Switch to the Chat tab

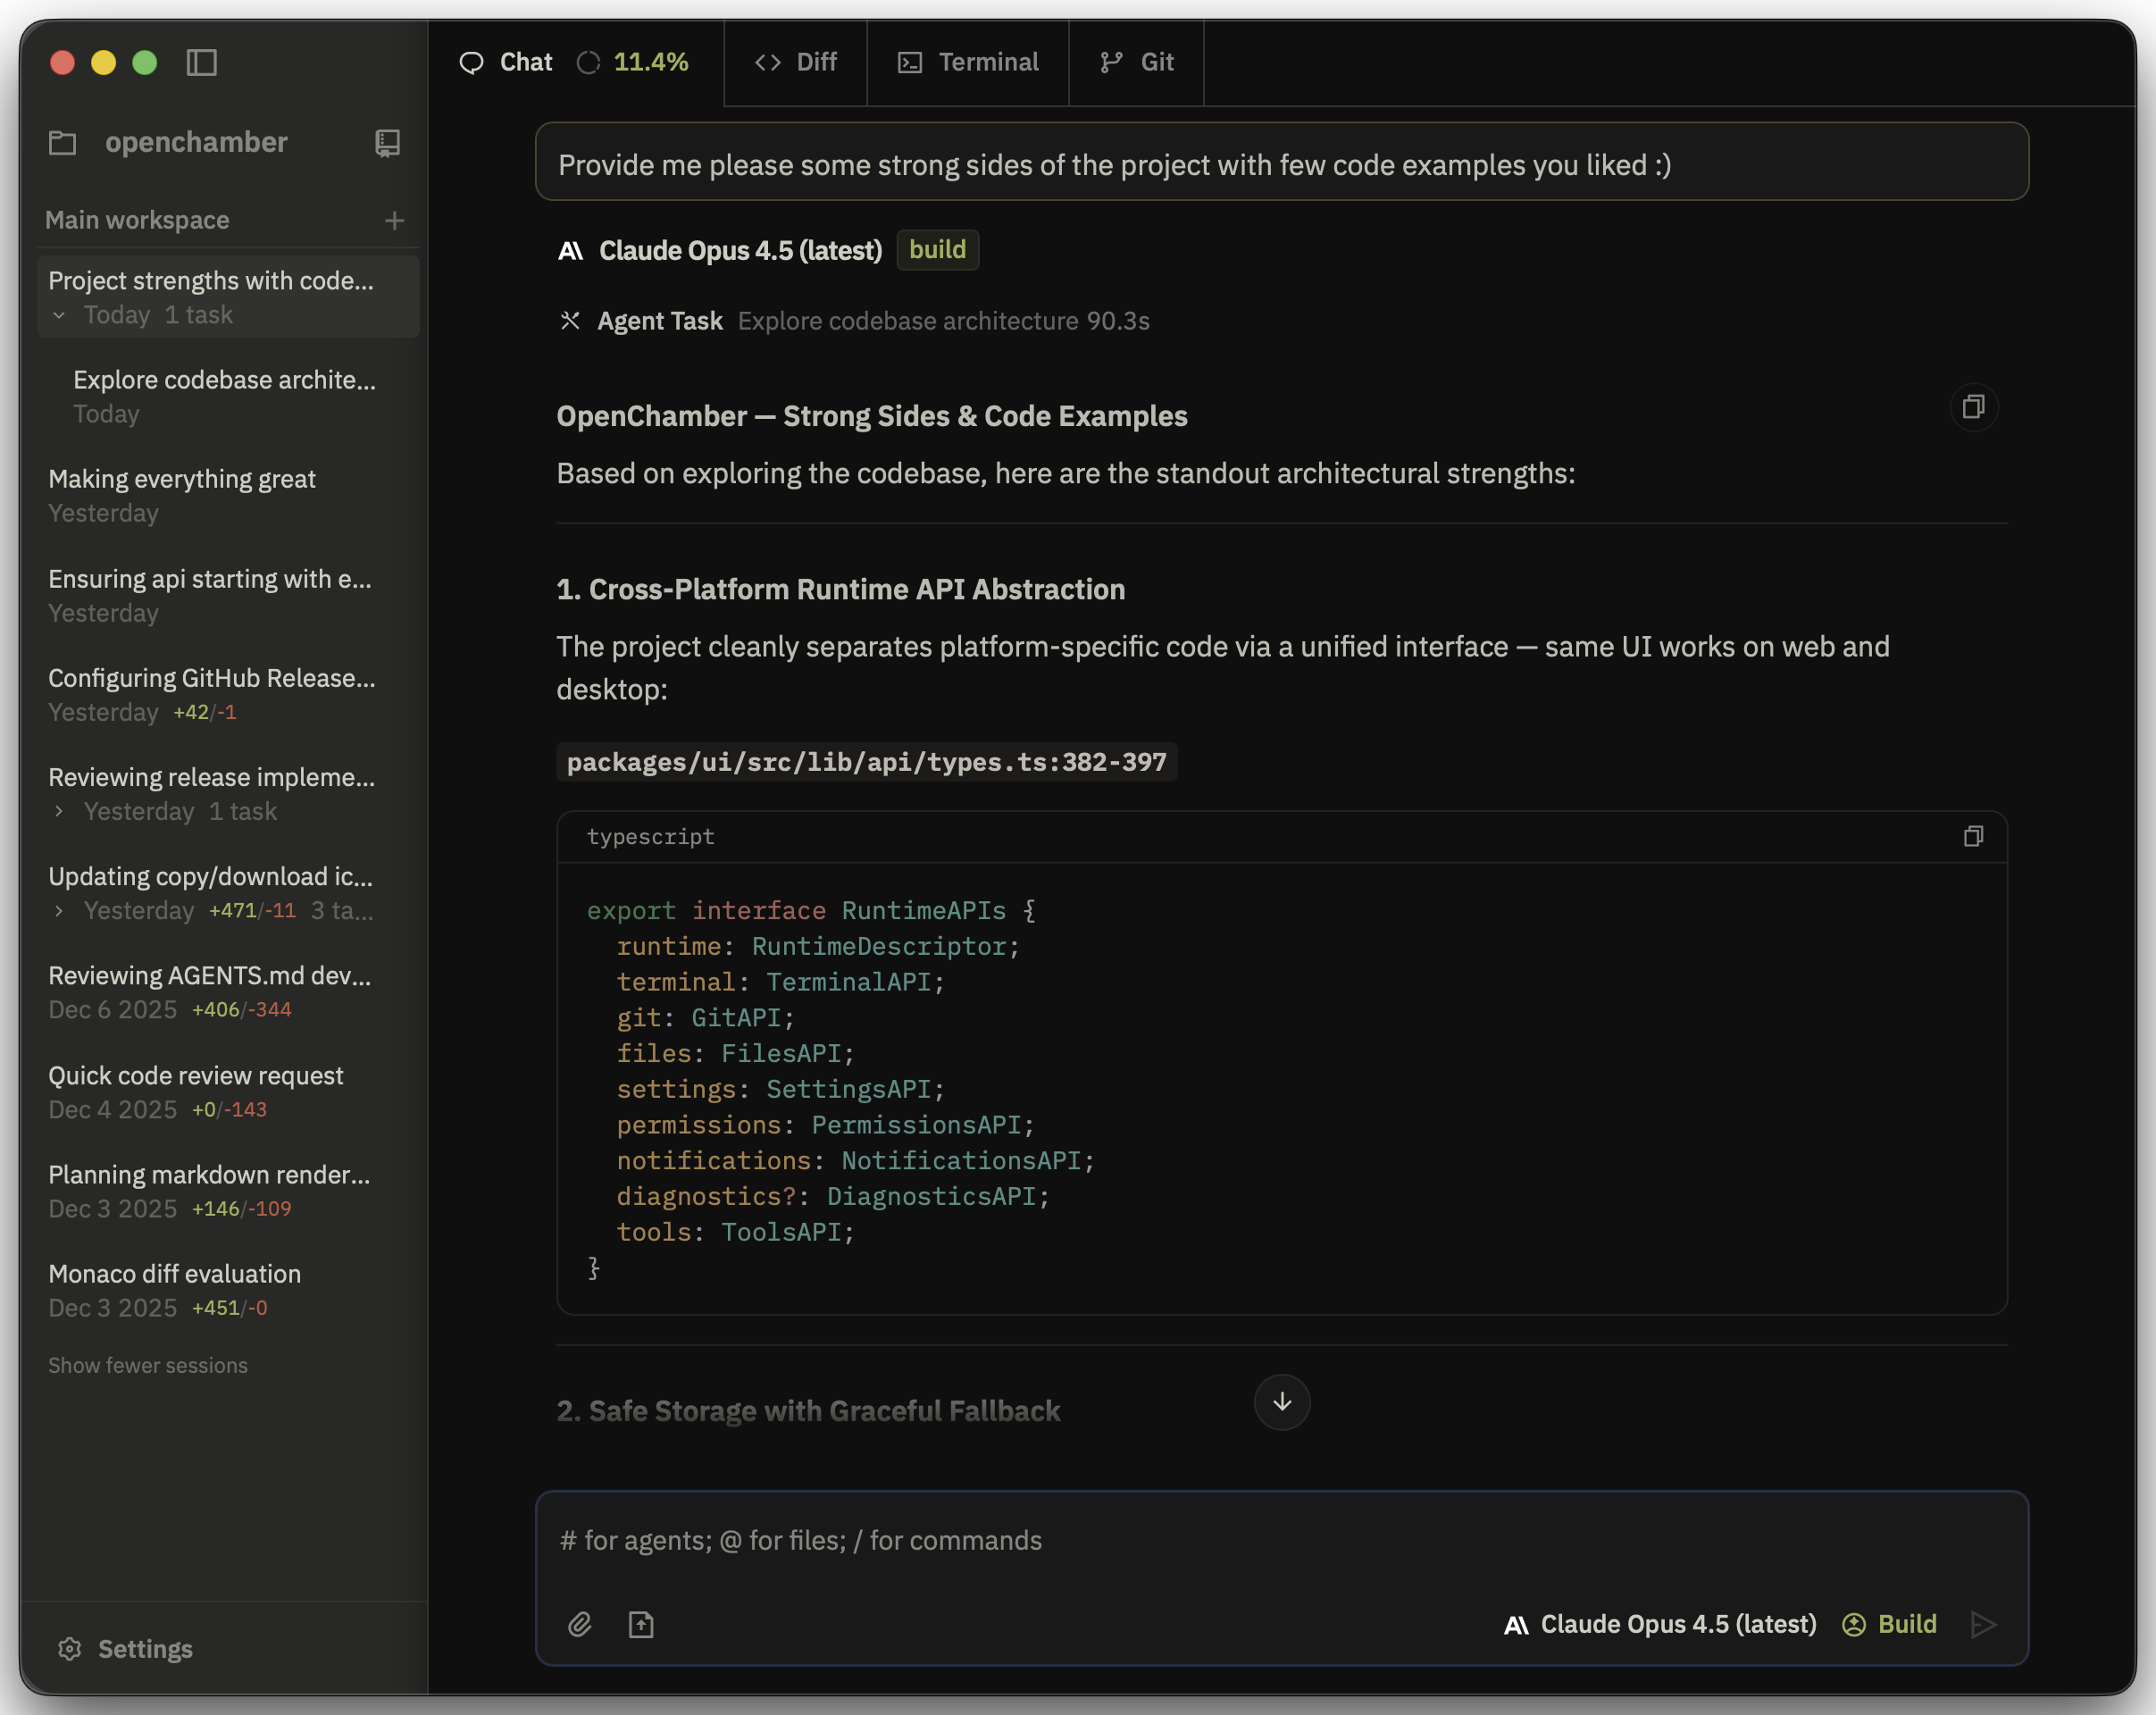[575, 62]
